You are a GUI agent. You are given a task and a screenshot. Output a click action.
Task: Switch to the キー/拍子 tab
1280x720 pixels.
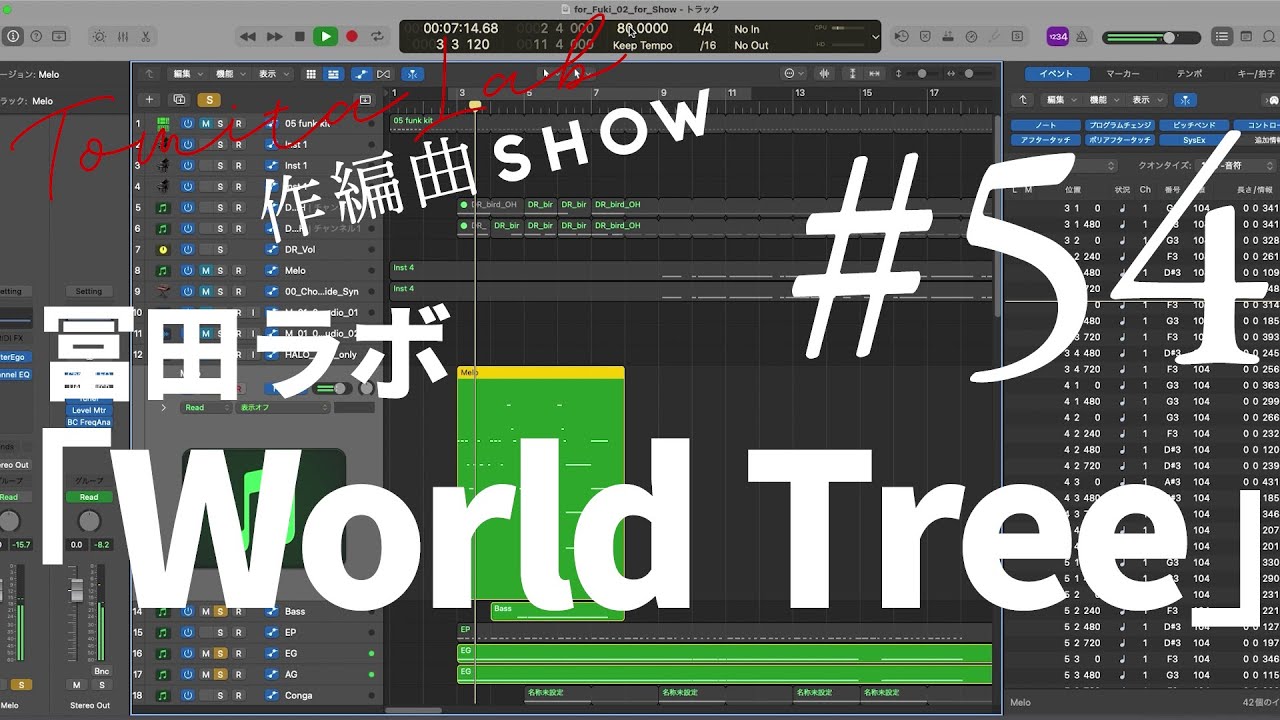coord(1250,74)
